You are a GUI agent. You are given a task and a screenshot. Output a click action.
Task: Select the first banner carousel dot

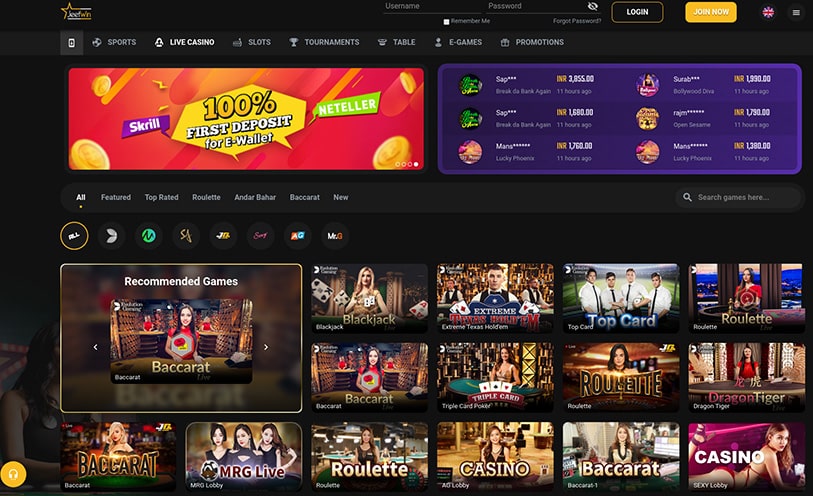point(398,164)
